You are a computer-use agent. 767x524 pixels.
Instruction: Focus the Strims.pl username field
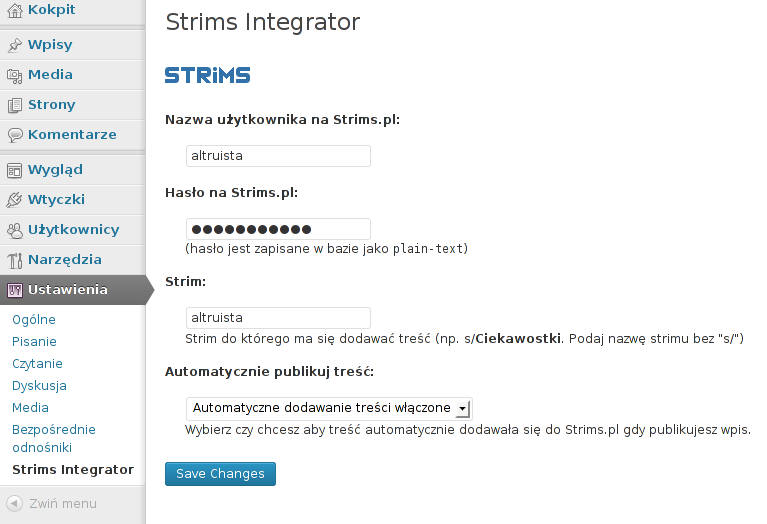278,156
